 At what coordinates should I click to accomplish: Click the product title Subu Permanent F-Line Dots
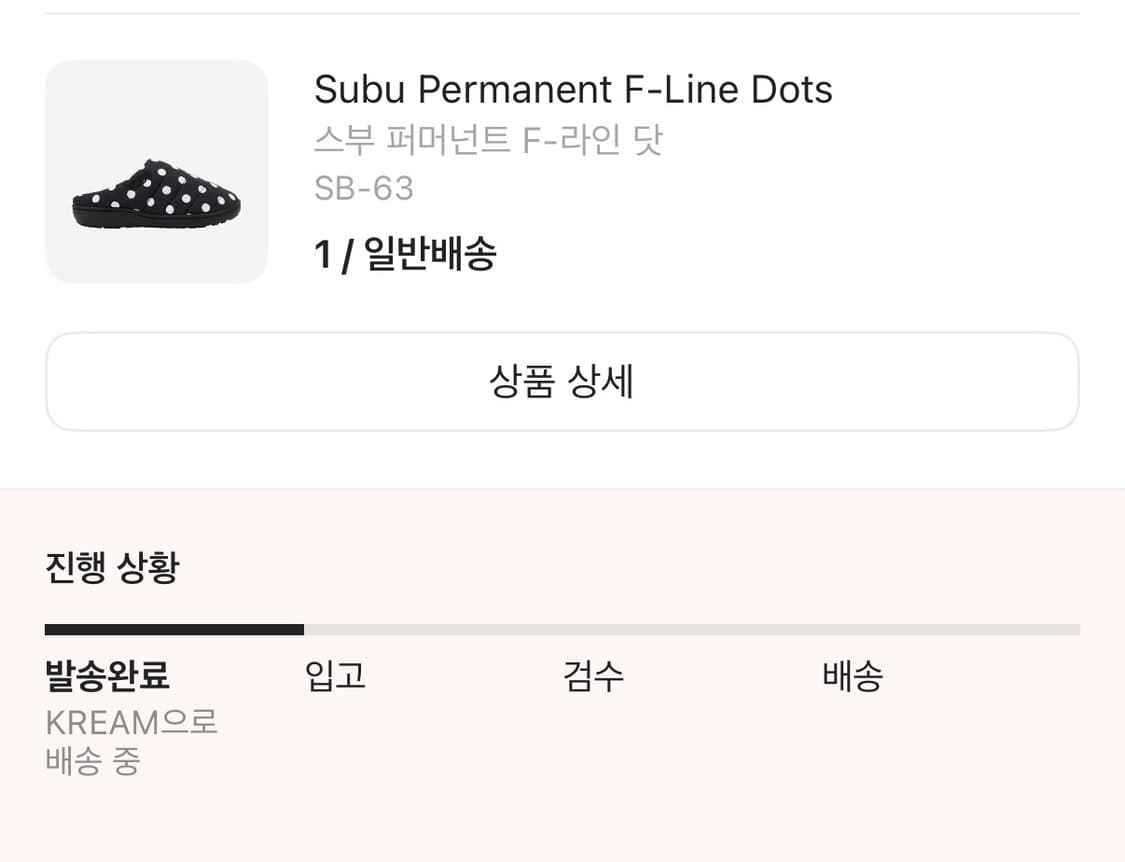pyautogui.click(x=573, y=89)
